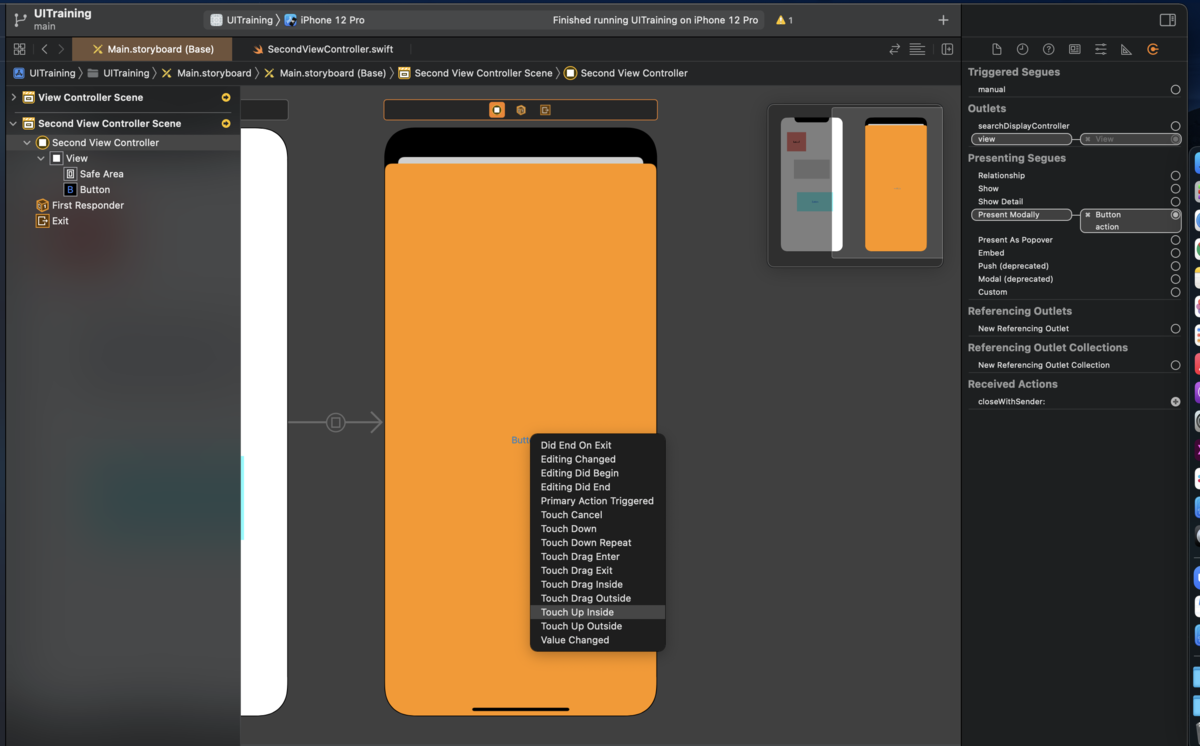The width and height of the screenshot is (1200, 746).
Task: Select Second View Controller icon in scene dock
Action: pyautogui.click(x=497, y=110)
